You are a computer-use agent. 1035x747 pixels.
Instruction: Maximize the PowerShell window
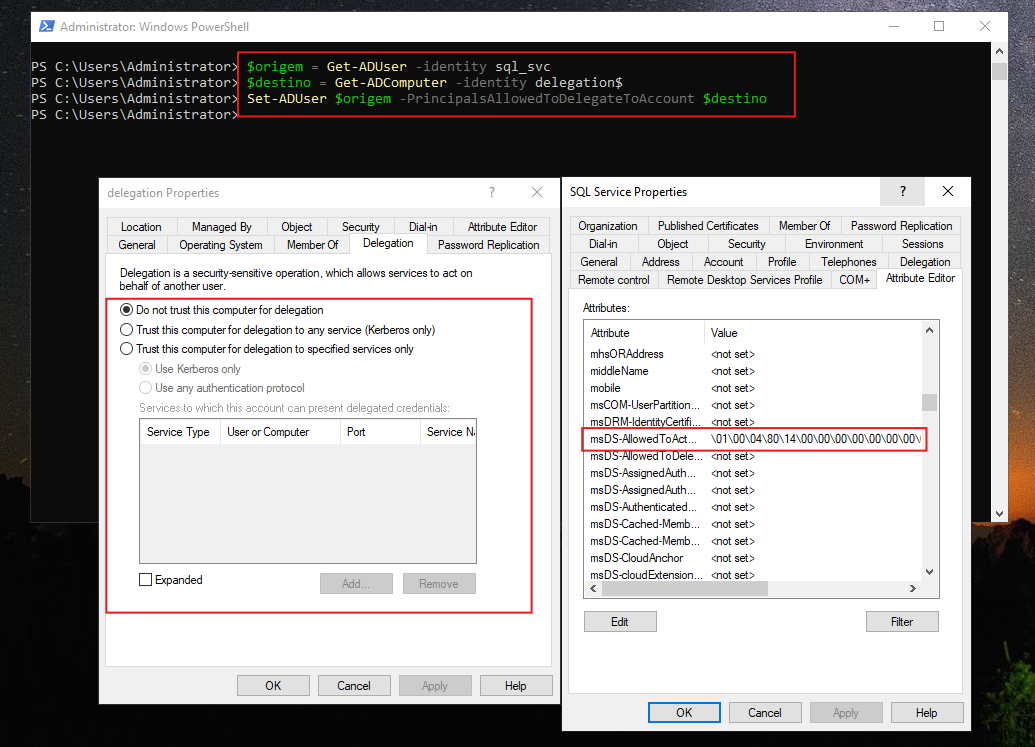tap(938, 26)
